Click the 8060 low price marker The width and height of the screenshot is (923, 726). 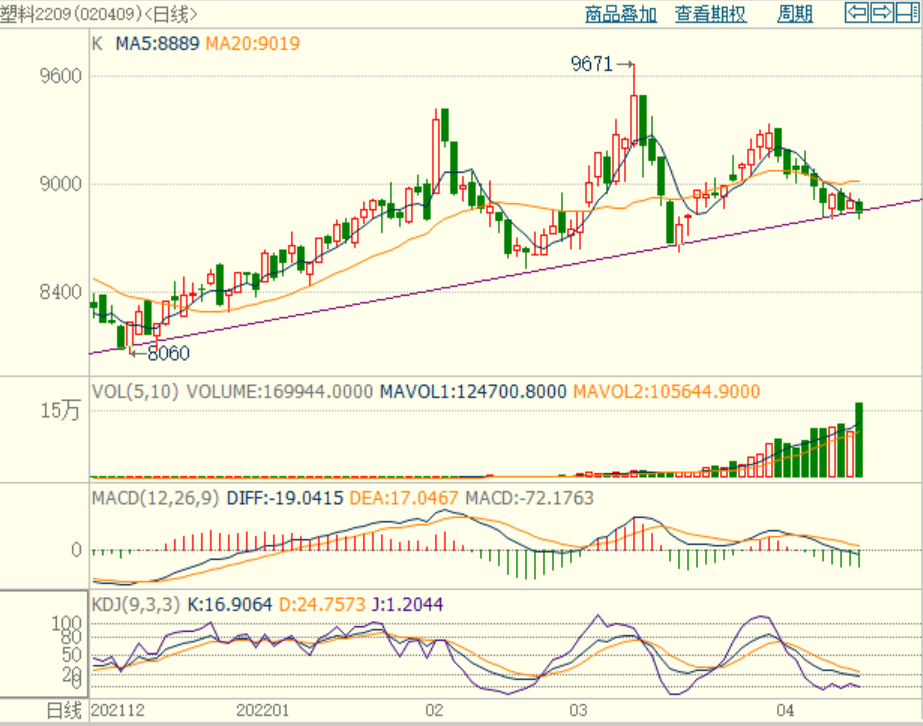(x=167, y=352)
